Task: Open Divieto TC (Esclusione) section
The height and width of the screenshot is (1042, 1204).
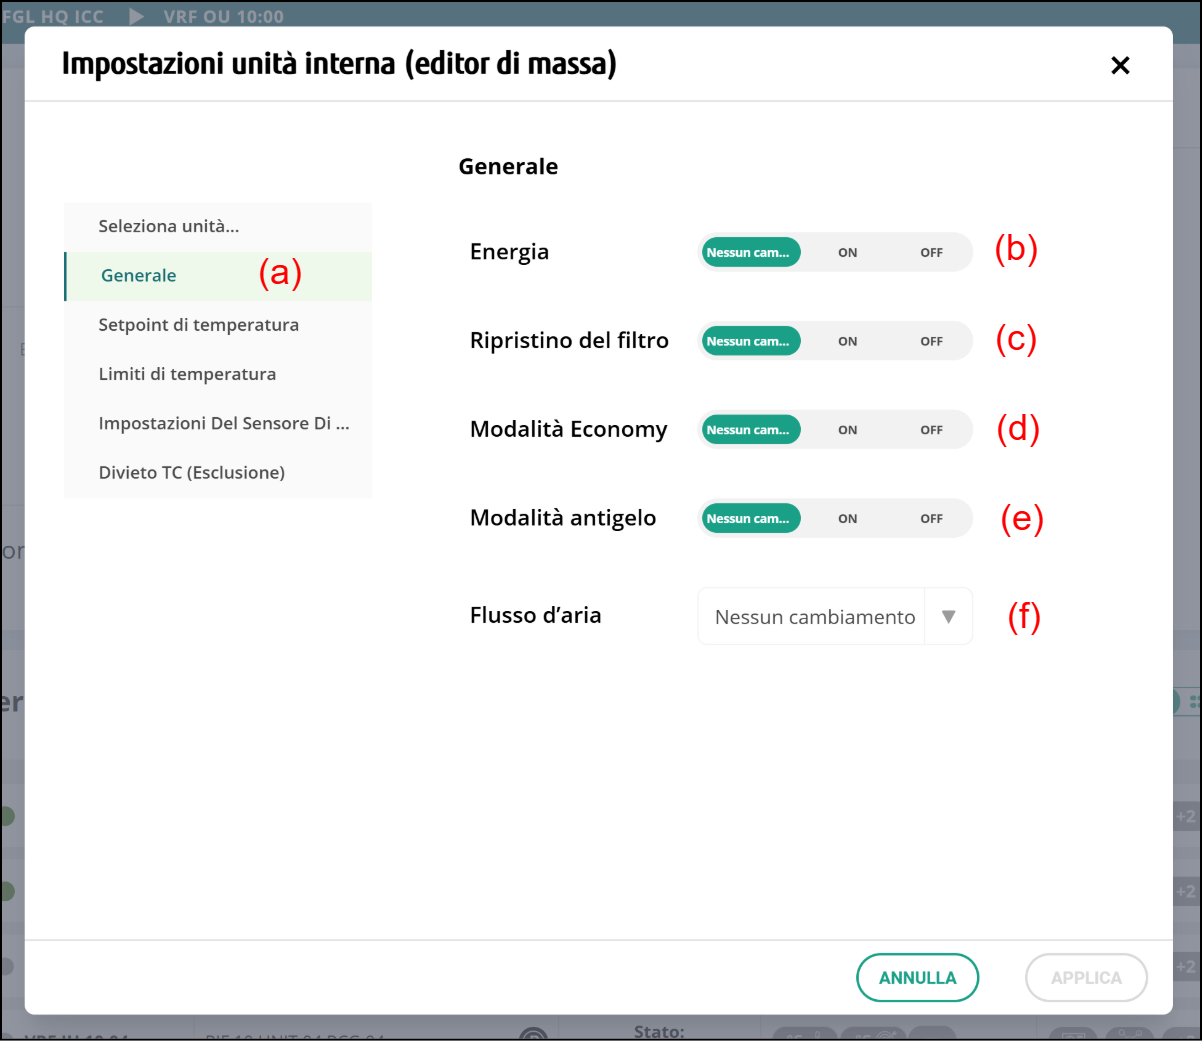Action: tap(191, 473)
